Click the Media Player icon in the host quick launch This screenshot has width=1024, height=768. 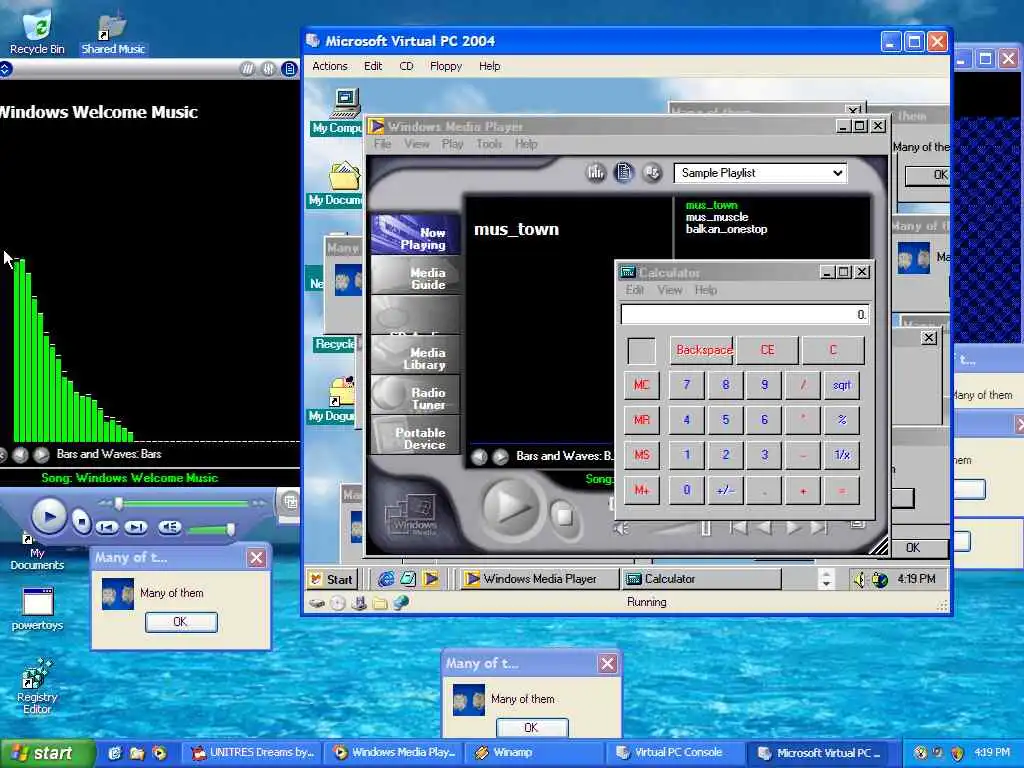click(x=159, y=753)
